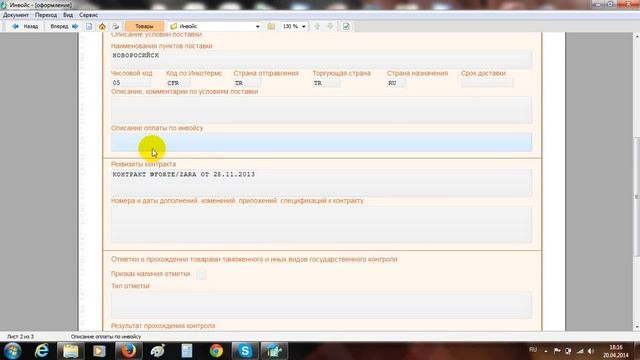Open the Переход menu
640x360 pixels.
[46, 15]
